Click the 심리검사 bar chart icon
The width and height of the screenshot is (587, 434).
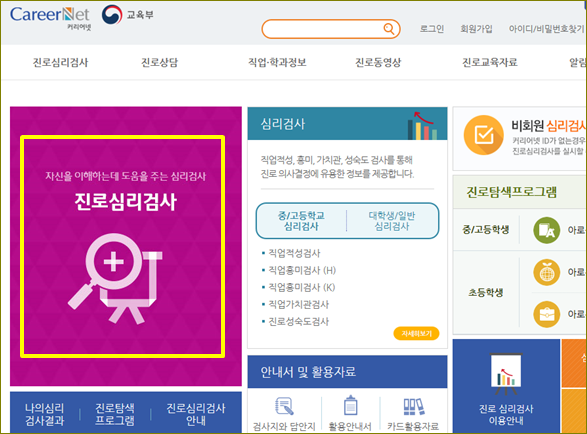[x=422, y=125]
